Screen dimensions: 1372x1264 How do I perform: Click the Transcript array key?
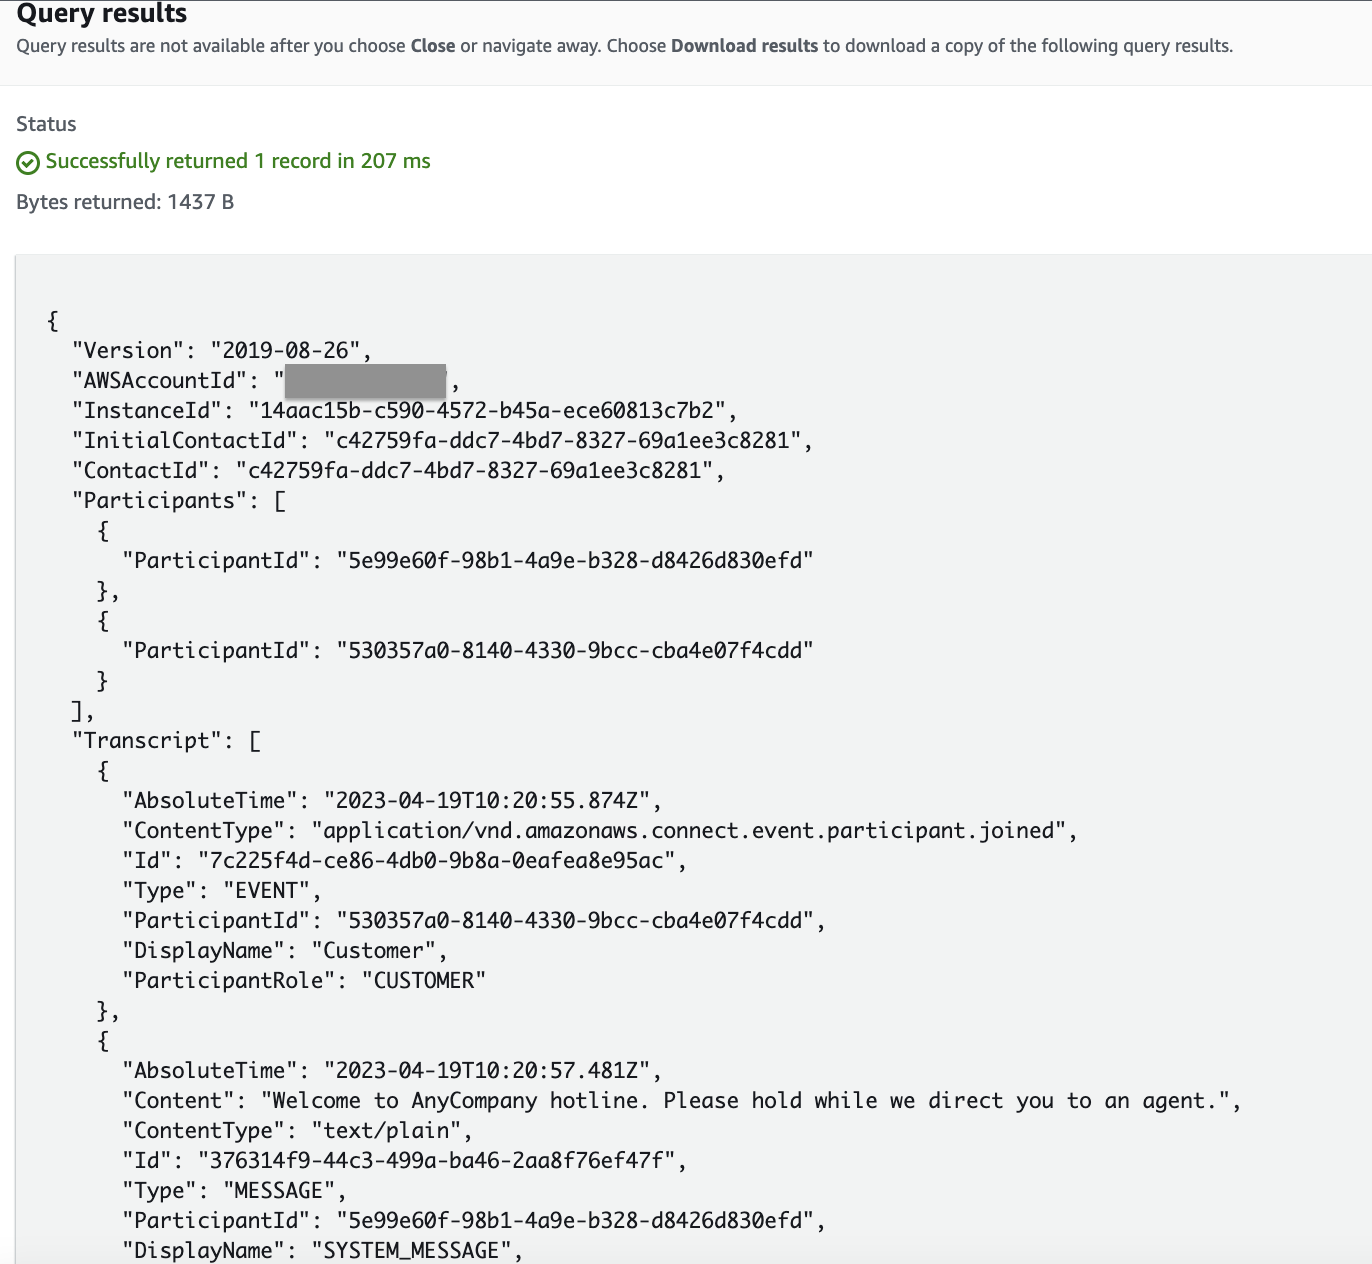coord(147,740)
